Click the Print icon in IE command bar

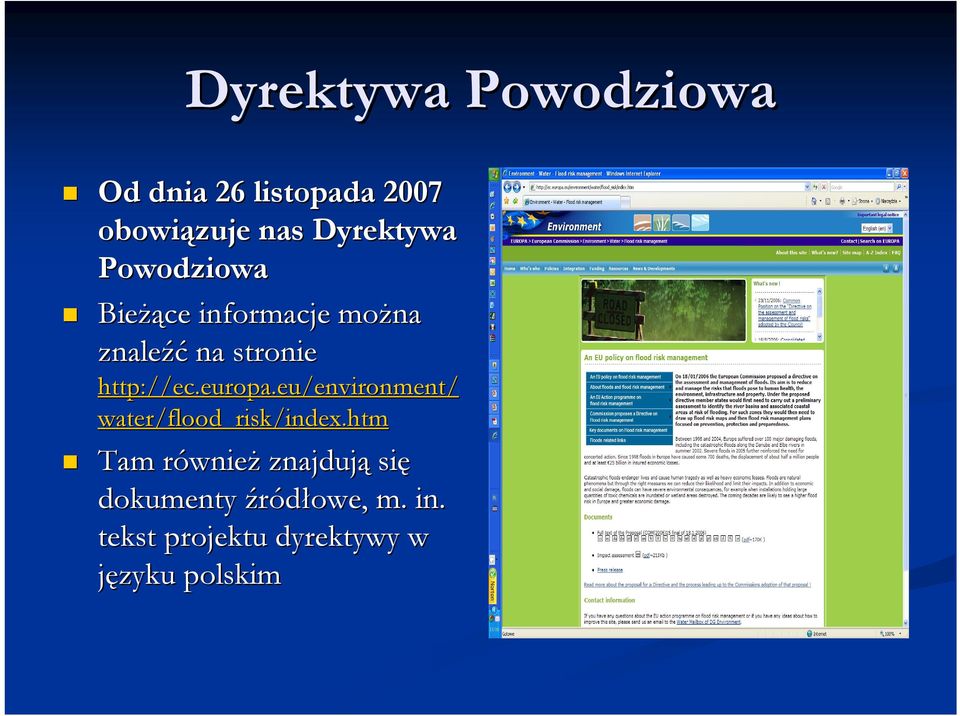[x=842, y=201]
